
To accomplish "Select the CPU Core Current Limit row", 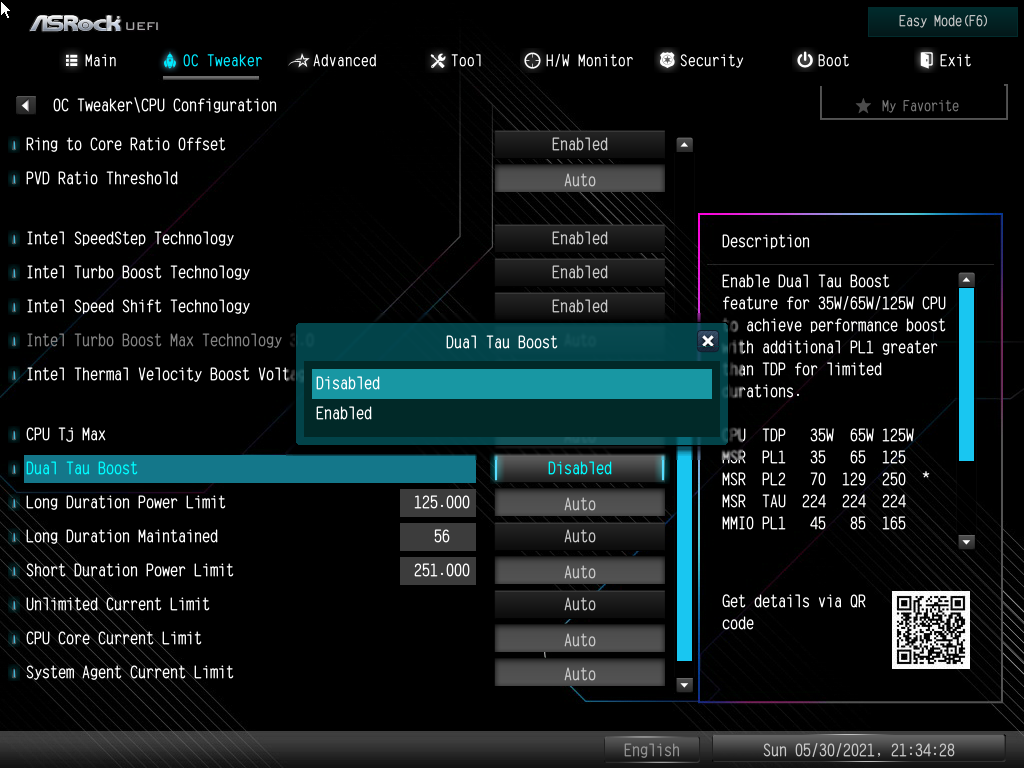I will tap(113, 638).
